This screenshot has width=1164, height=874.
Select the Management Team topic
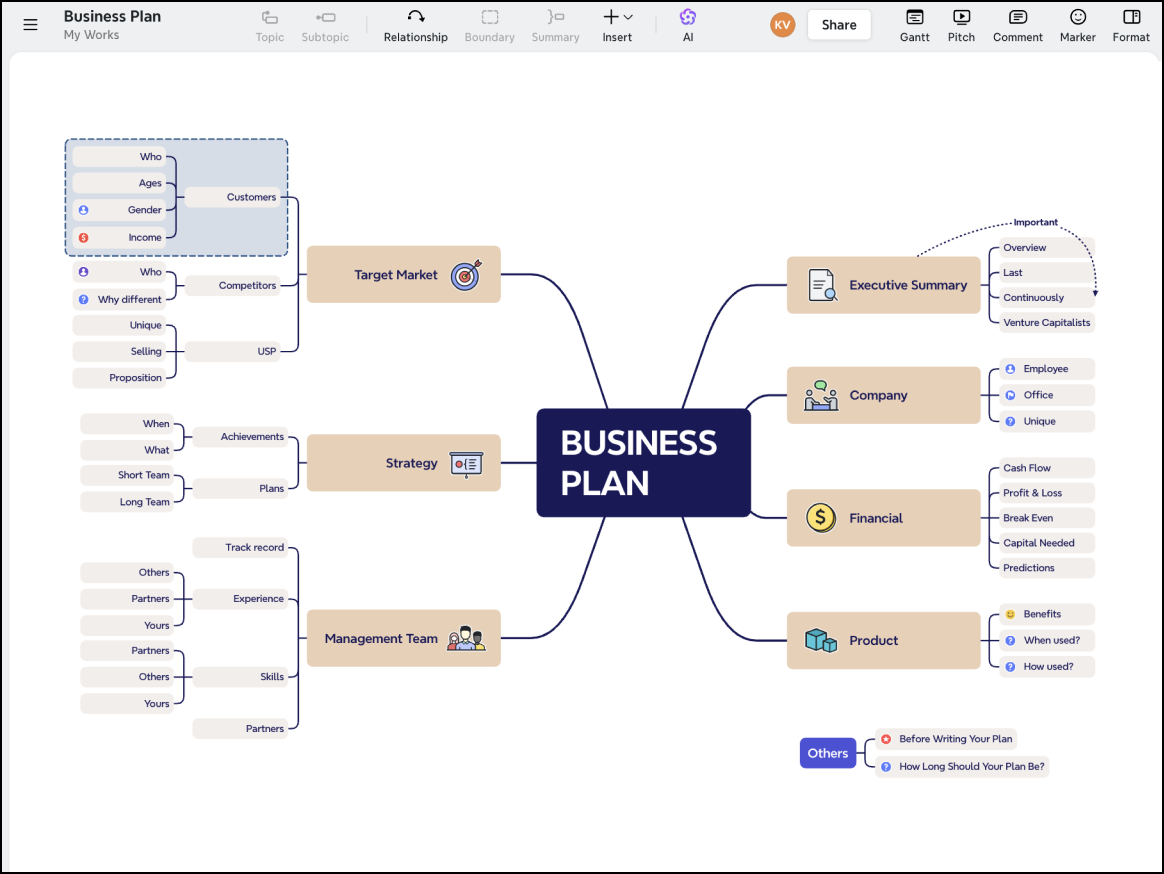[x=403, y=639]
